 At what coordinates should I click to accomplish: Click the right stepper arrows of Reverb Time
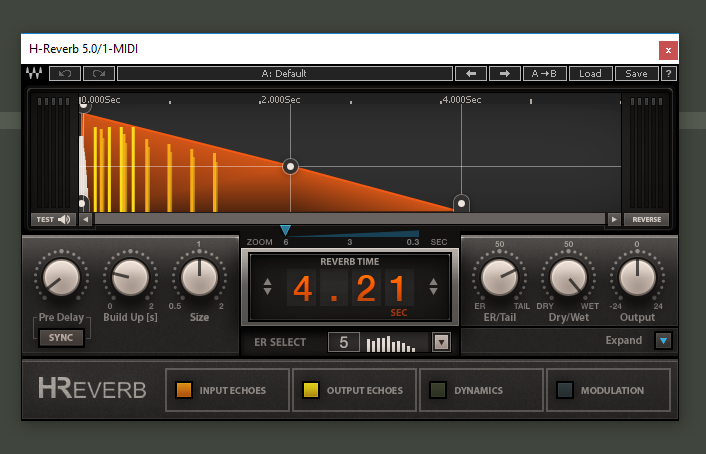click(434, 286)
